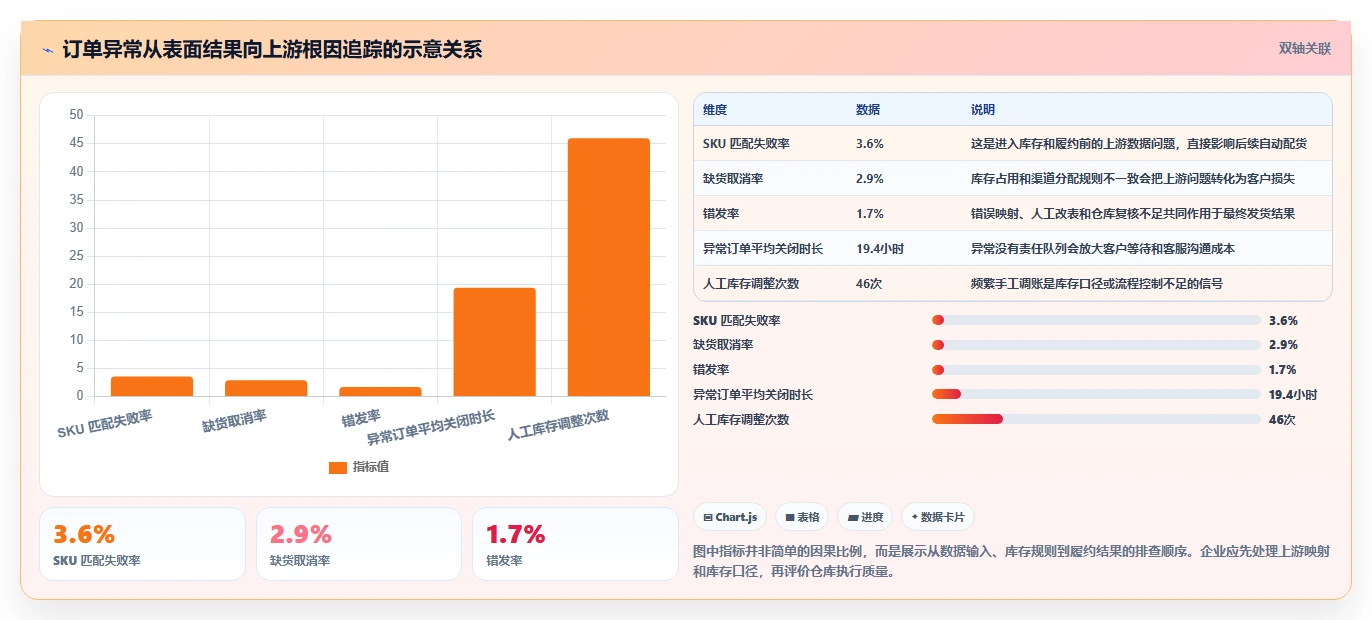This screenshot has height=620, width=1372.
Task: Open the 2.9% 缺货取消率 card
Action: point(359,544)
